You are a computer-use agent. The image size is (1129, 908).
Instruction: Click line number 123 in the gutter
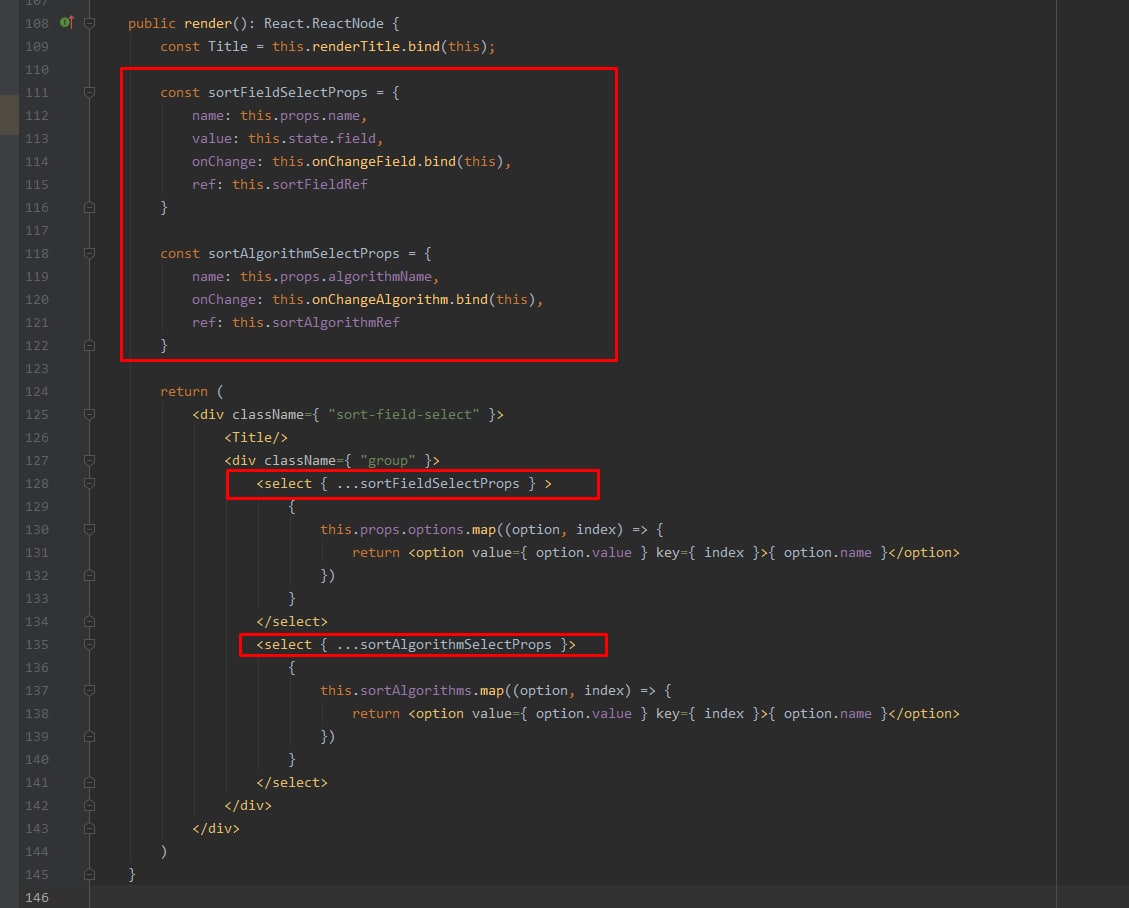click(37, 369)
